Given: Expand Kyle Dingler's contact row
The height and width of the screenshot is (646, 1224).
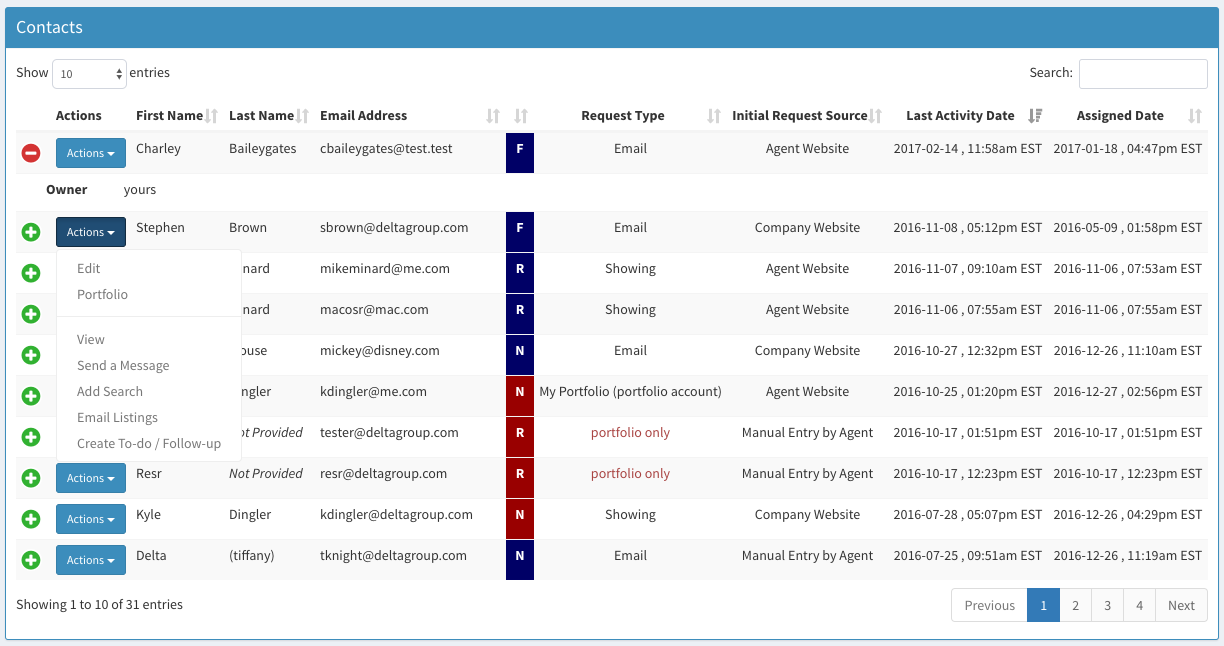Looking at the screenshot, I should (x=31, y=518).
